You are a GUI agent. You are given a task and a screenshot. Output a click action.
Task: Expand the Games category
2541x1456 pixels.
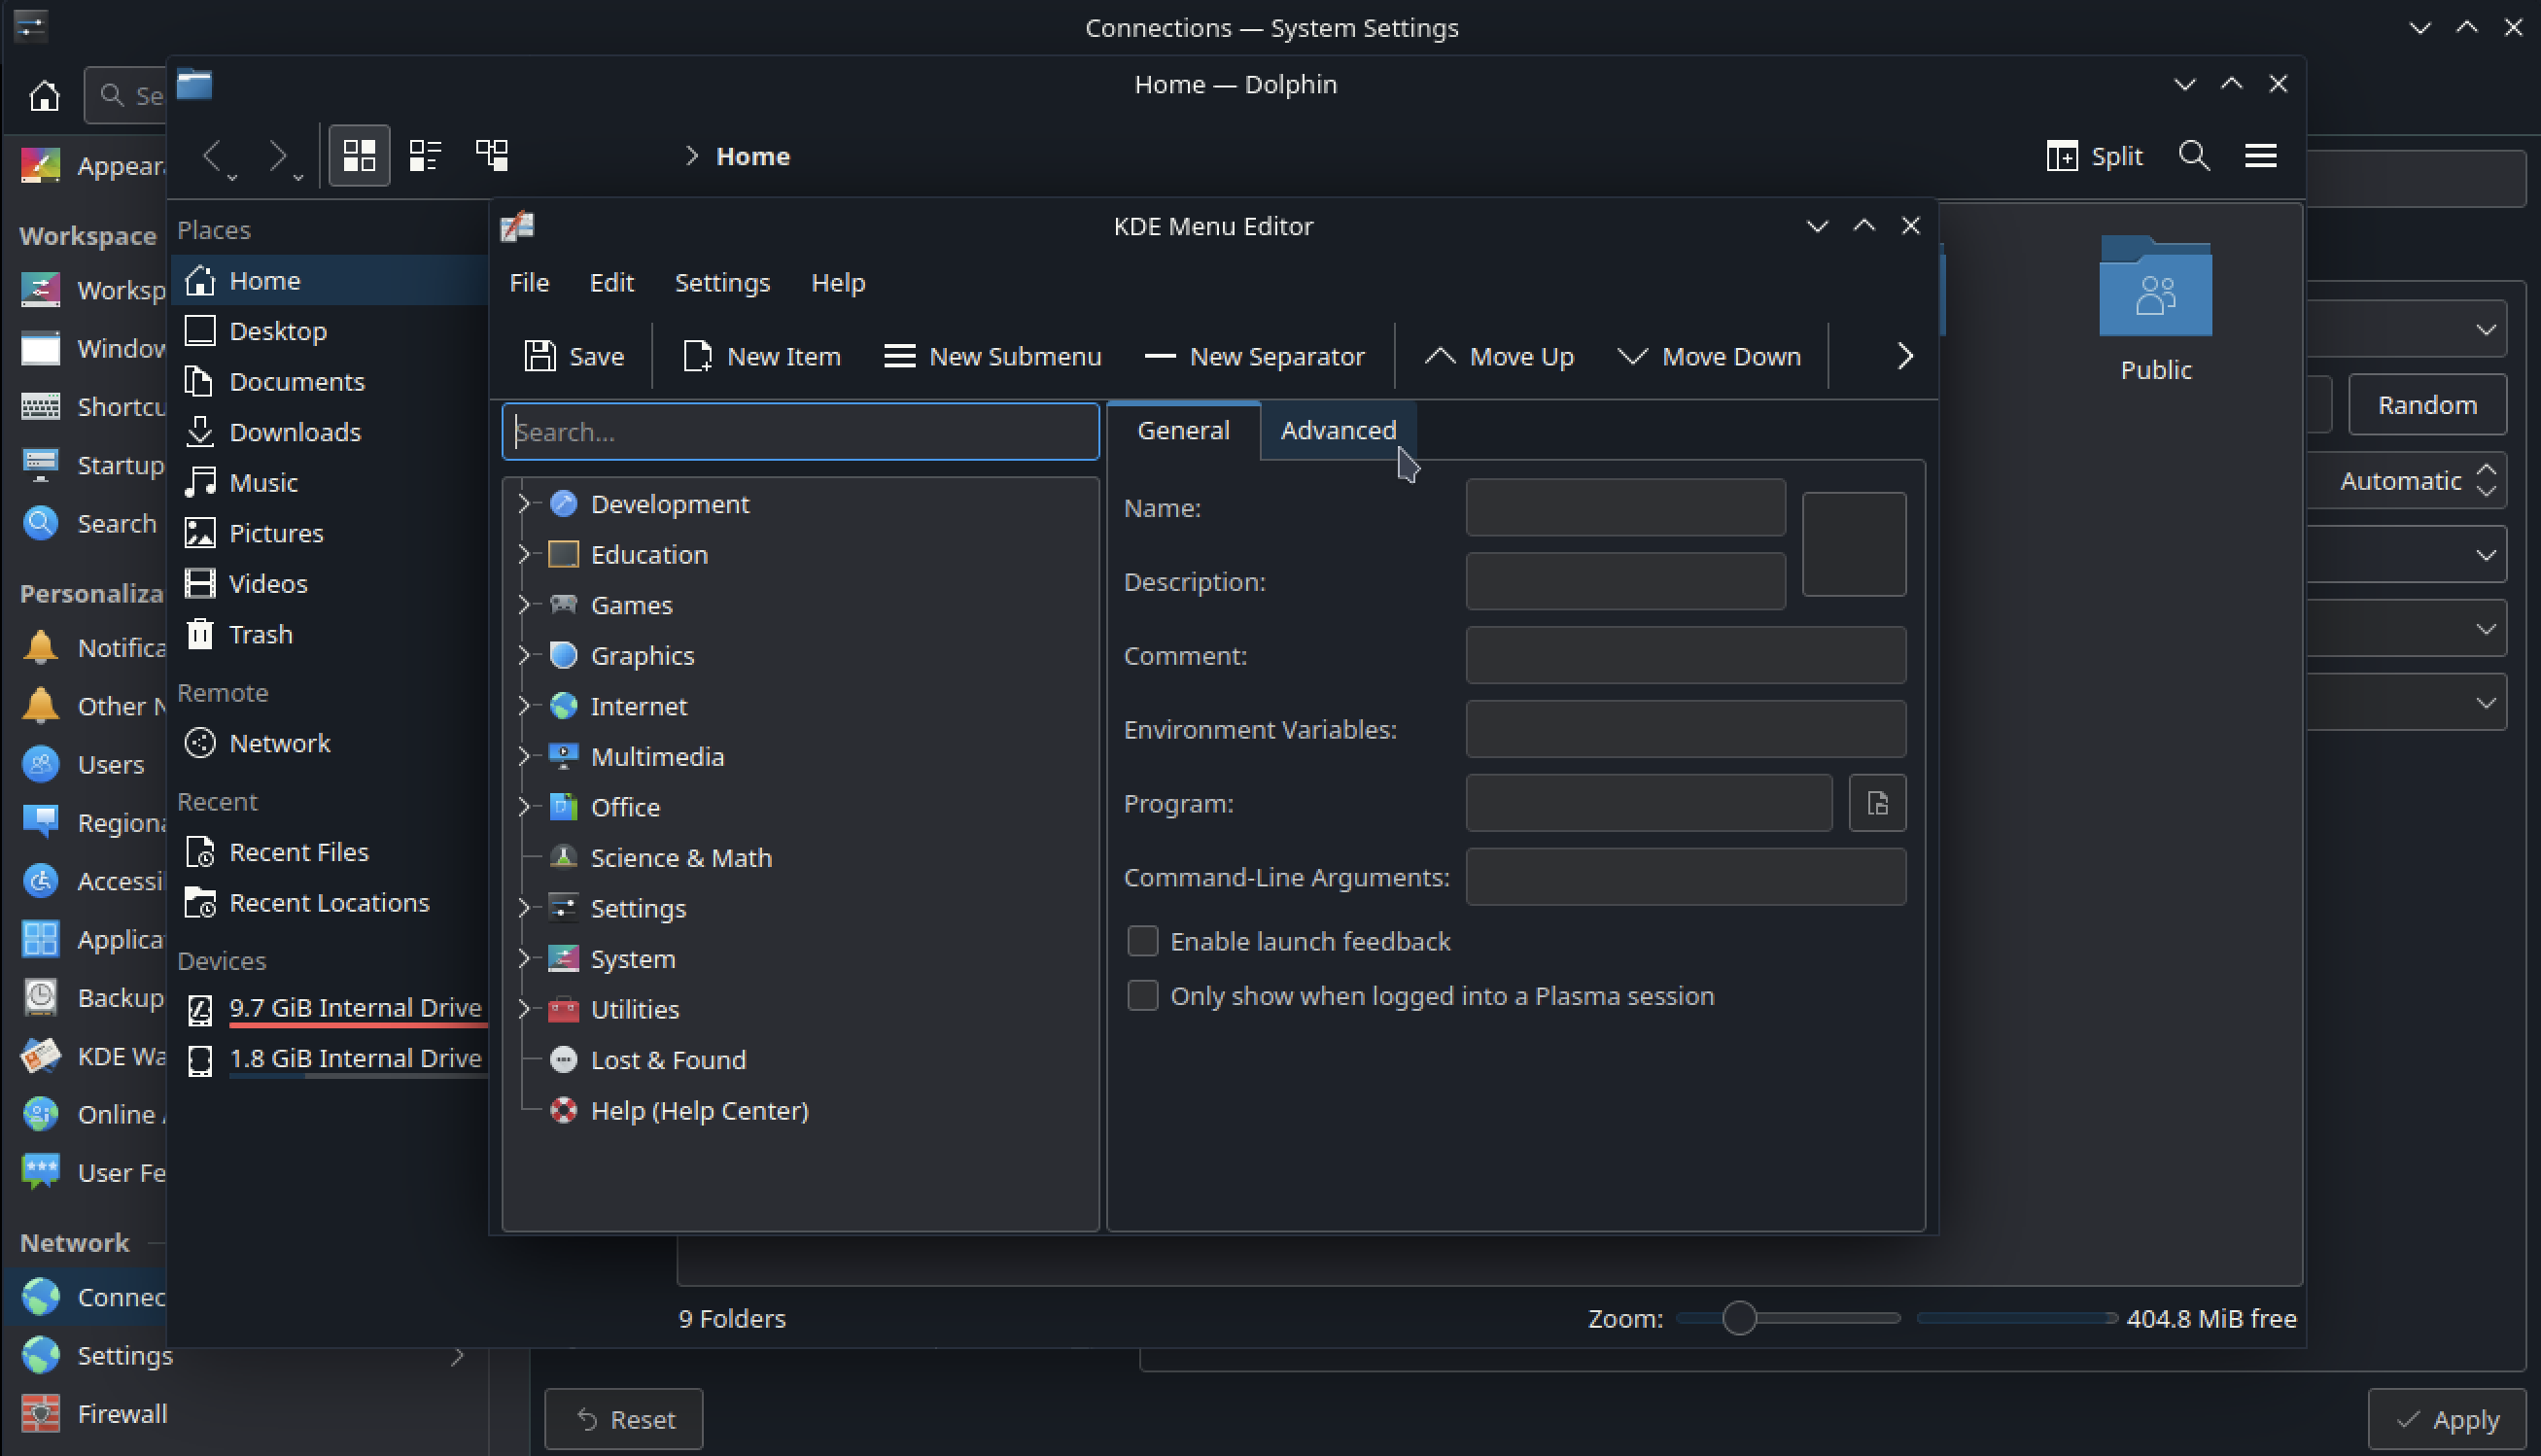click(x=522, y=605)
